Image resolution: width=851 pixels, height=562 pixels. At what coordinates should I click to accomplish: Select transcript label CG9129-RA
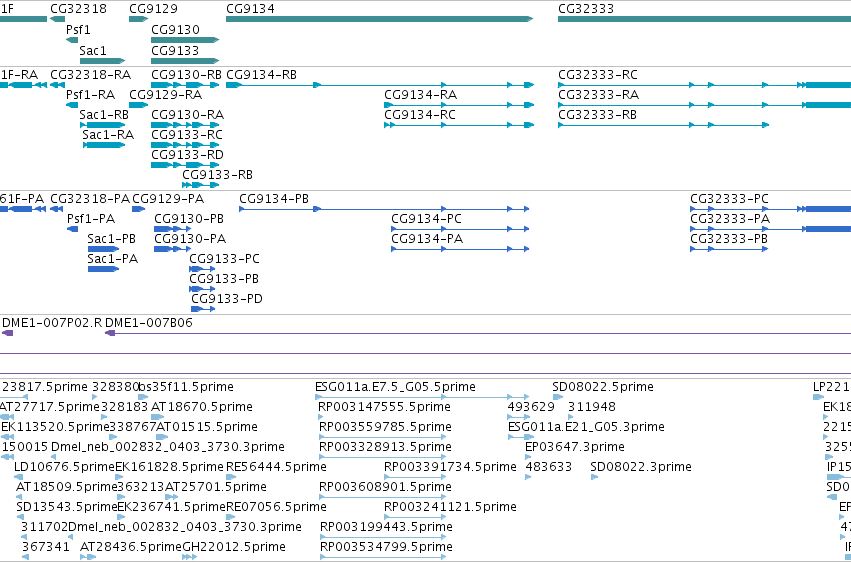[166, 95]
